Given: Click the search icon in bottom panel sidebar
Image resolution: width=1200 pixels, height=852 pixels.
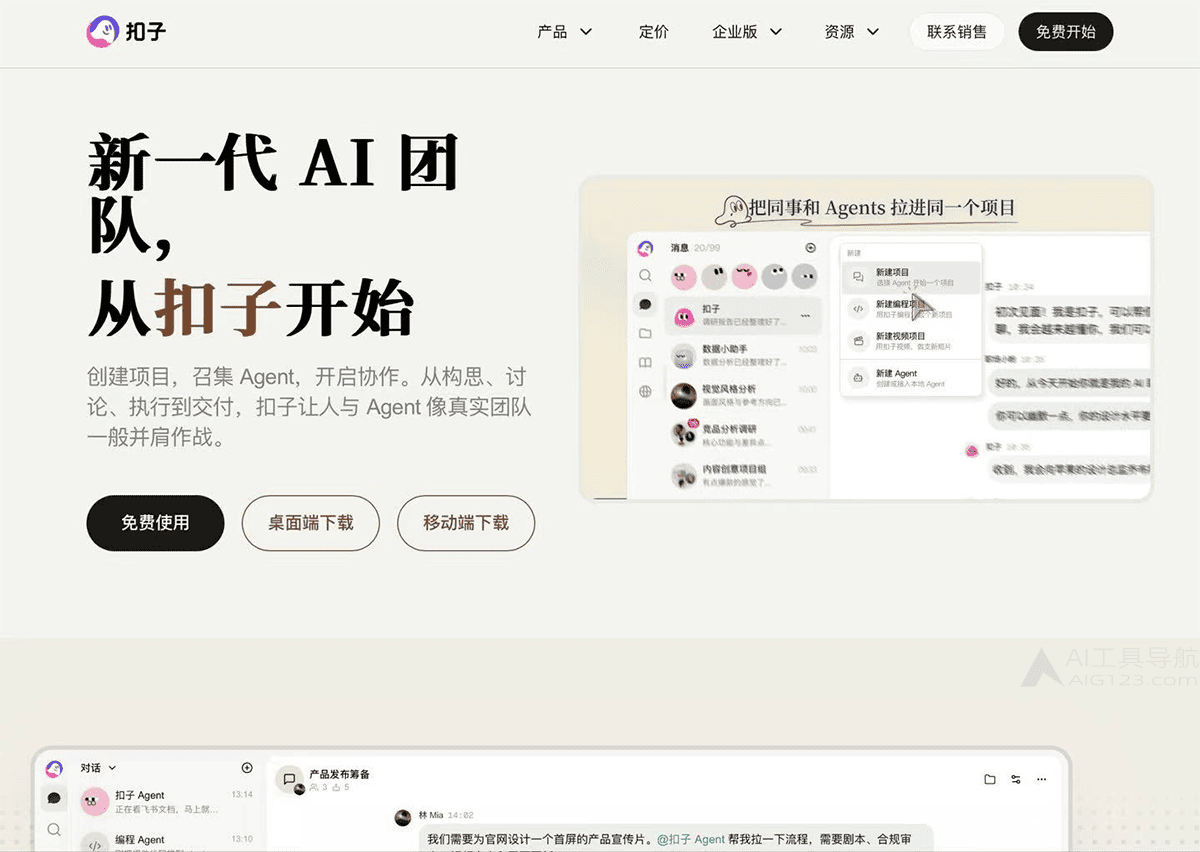Looking at the screenshot, I should pyautogui.click(x=54, y=830).
